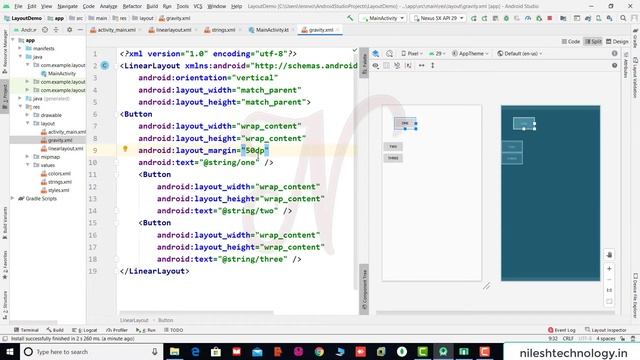Select linearlayout.xml in project tree
This screenshot has height=360, width=640.
(x=62, y=149)
